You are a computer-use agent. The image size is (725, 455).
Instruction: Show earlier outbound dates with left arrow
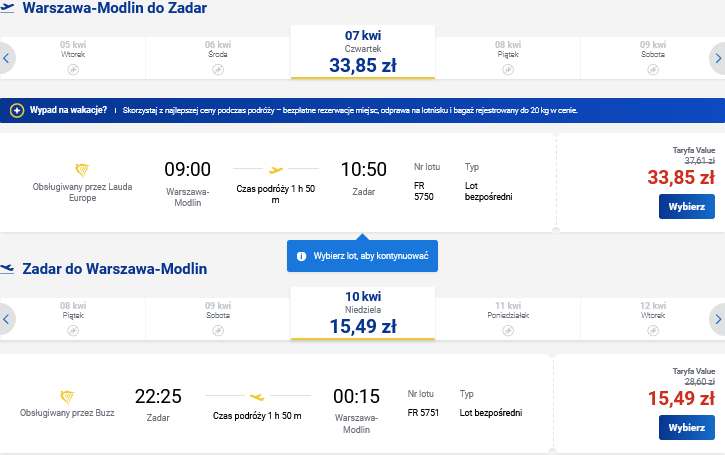click(x=6, y=58)
